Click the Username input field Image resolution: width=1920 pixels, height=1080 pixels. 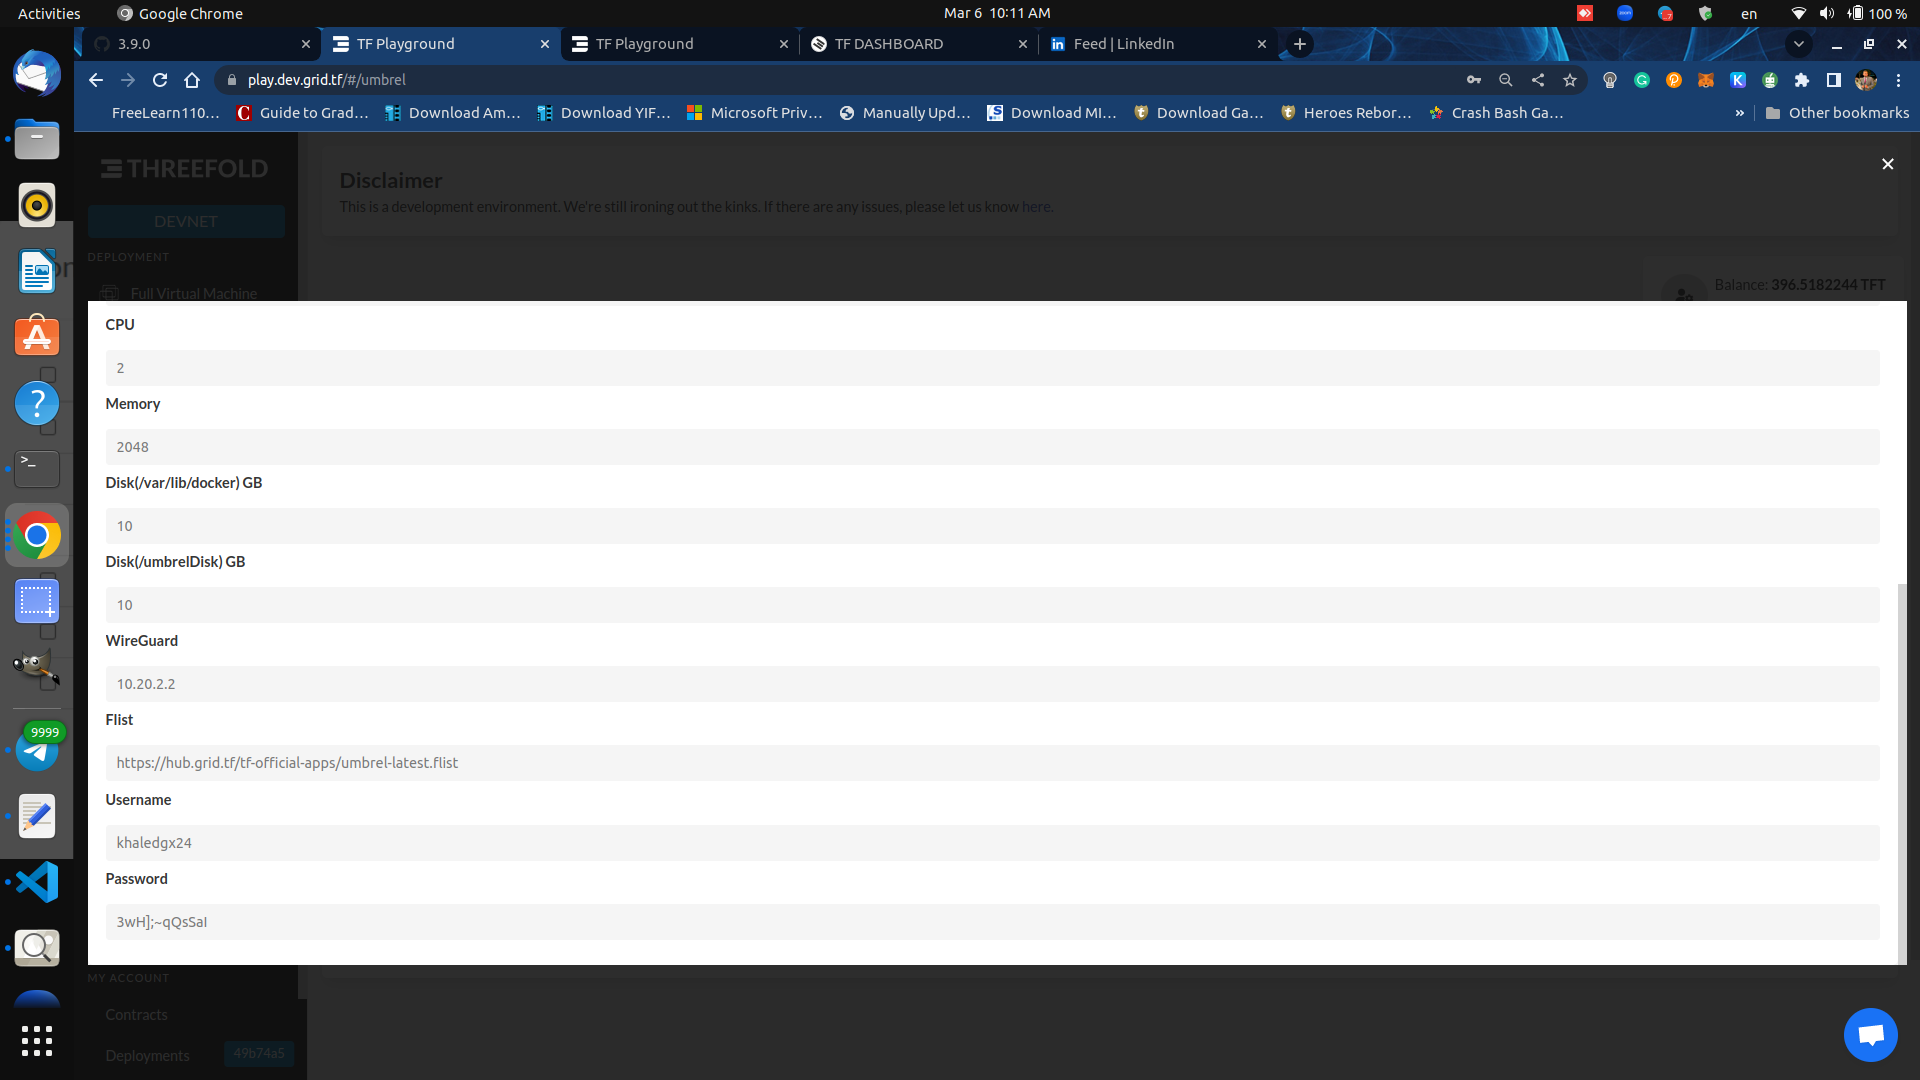(990, 842)
